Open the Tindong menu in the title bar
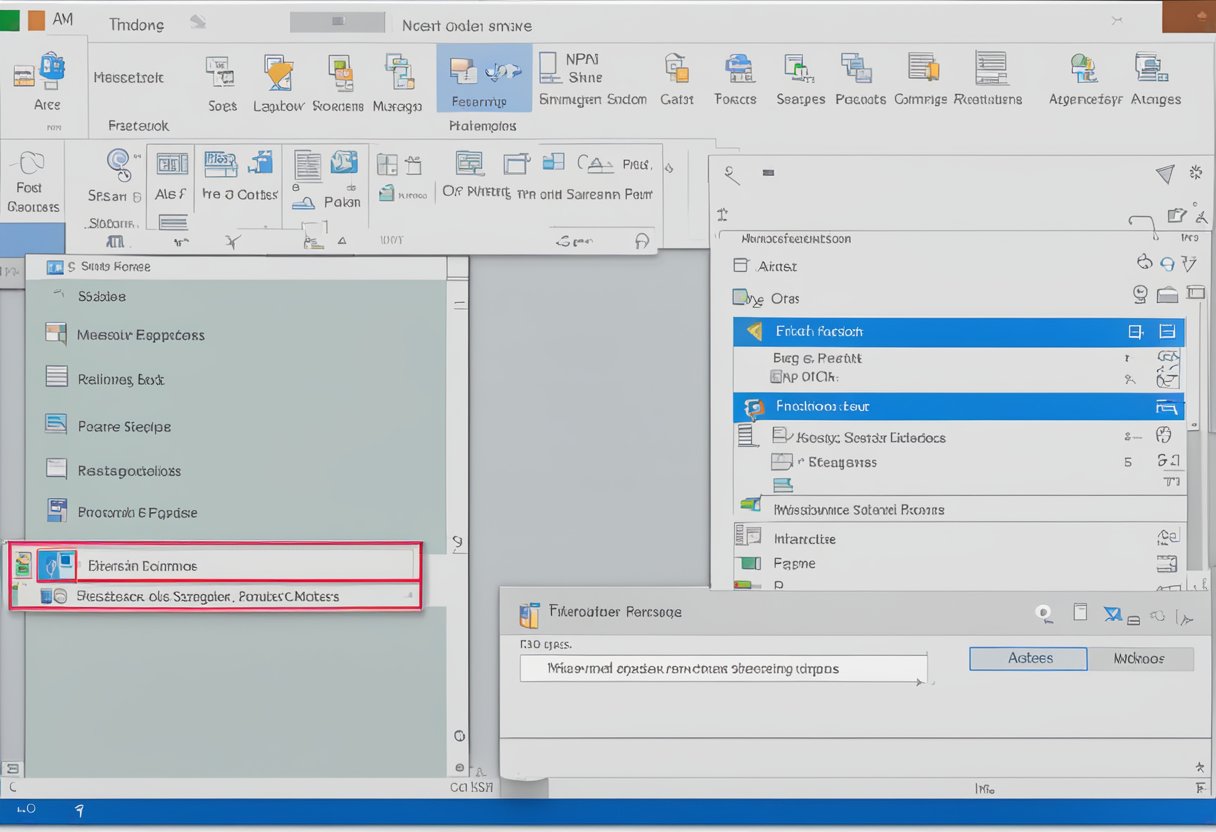1216x832 pixels. click(x=135, y=24)
